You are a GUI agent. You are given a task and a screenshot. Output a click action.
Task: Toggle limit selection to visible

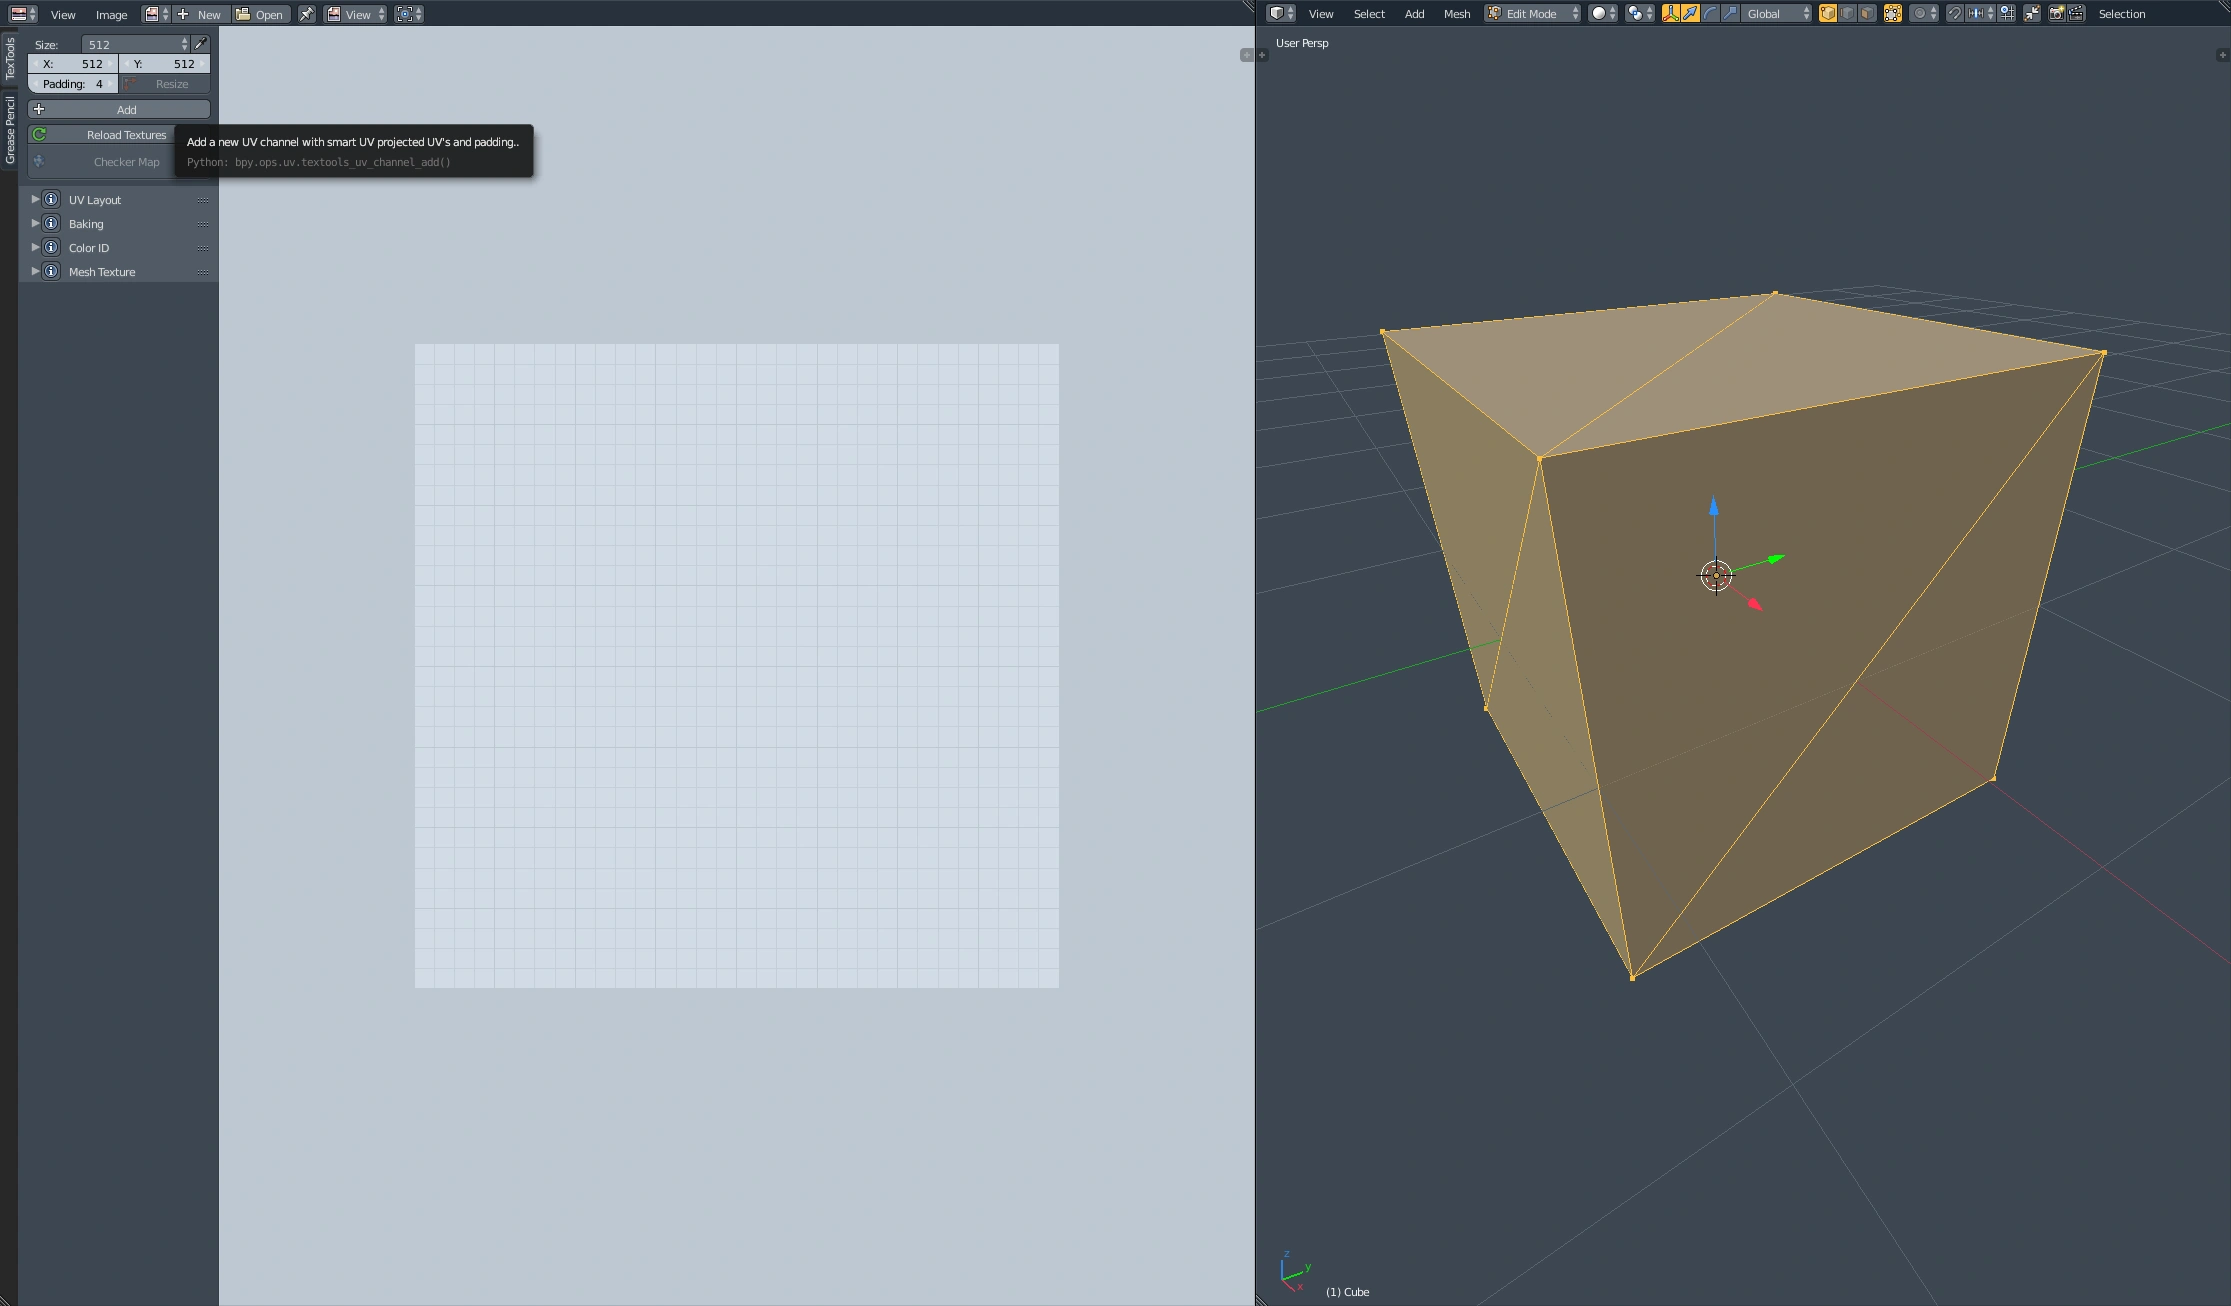(1893, 14)
